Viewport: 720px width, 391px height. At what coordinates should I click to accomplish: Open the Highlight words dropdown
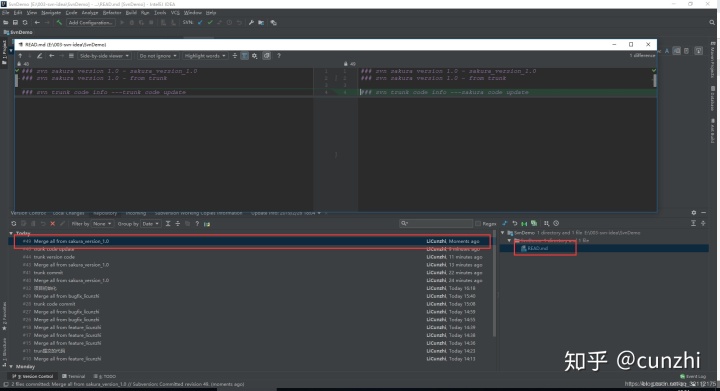click(205, 56)
